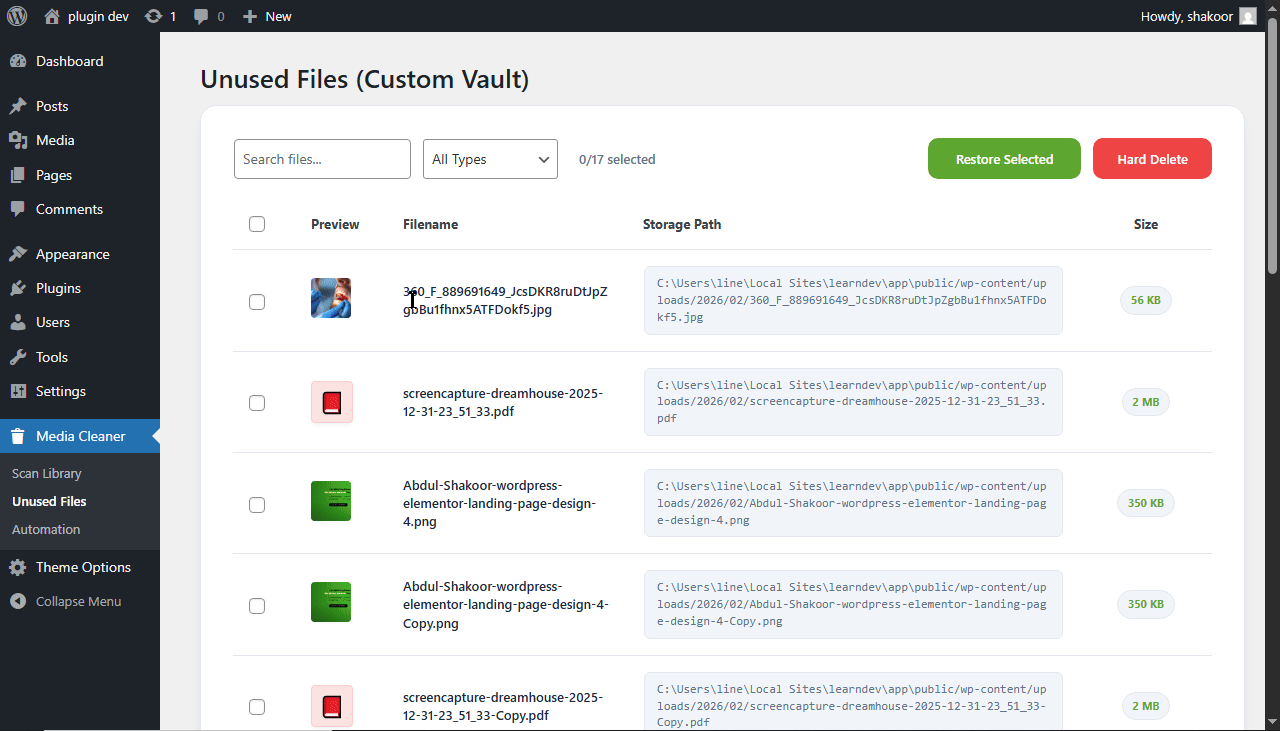Screen dimensions: 1280x731
Task: Click the Media Cleaner trash icon
Action: click(x=18, y=436)
